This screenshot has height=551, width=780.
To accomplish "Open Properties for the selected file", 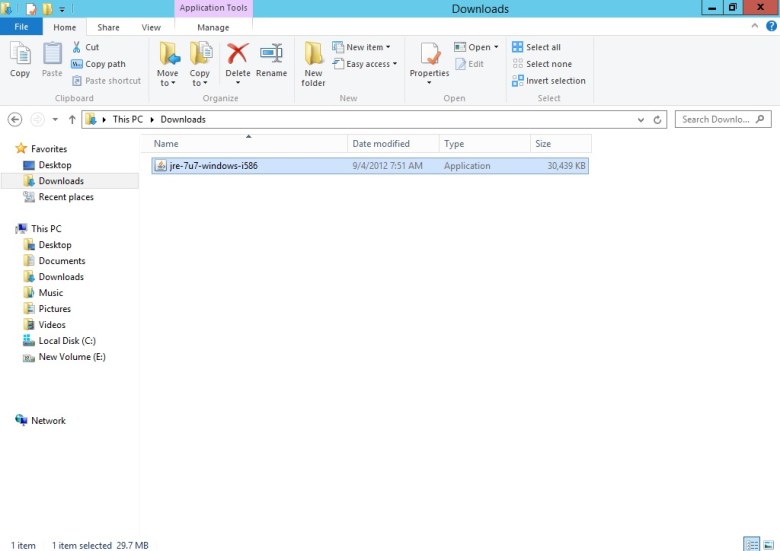I will point(429,56).
